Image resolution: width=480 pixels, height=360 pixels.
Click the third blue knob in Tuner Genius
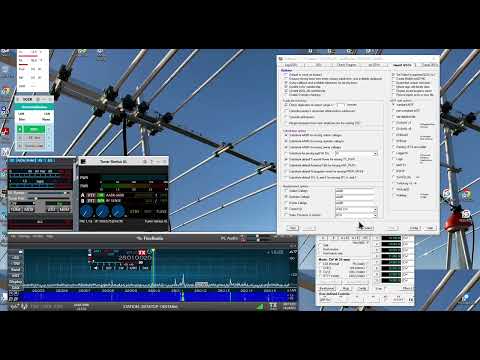point(117,211)
